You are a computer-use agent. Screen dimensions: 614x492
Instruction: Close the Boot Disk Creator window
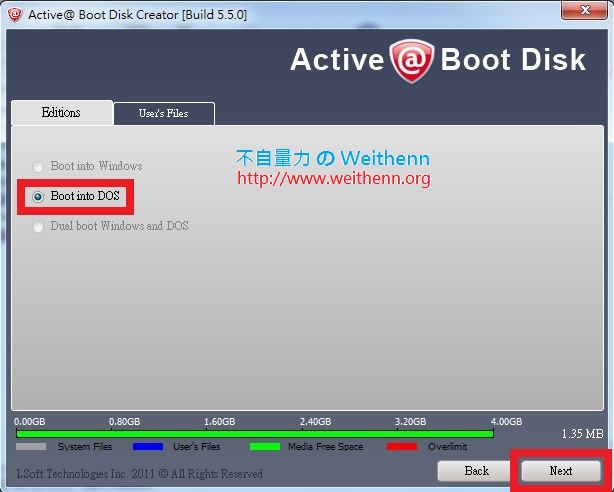click(584, 10)
